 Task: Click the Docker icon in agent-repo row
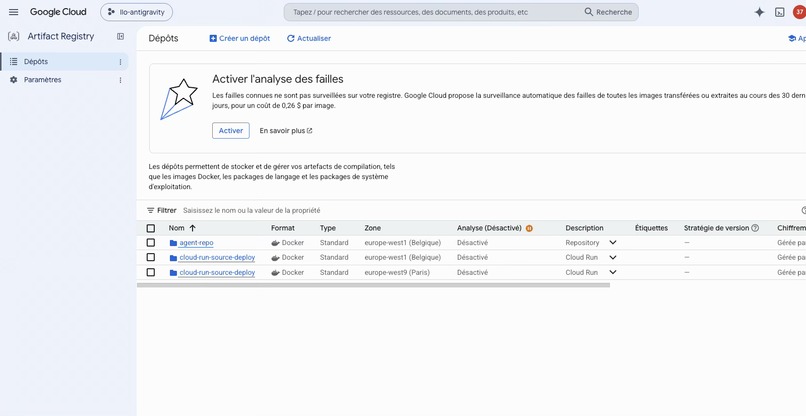(276, 243)
